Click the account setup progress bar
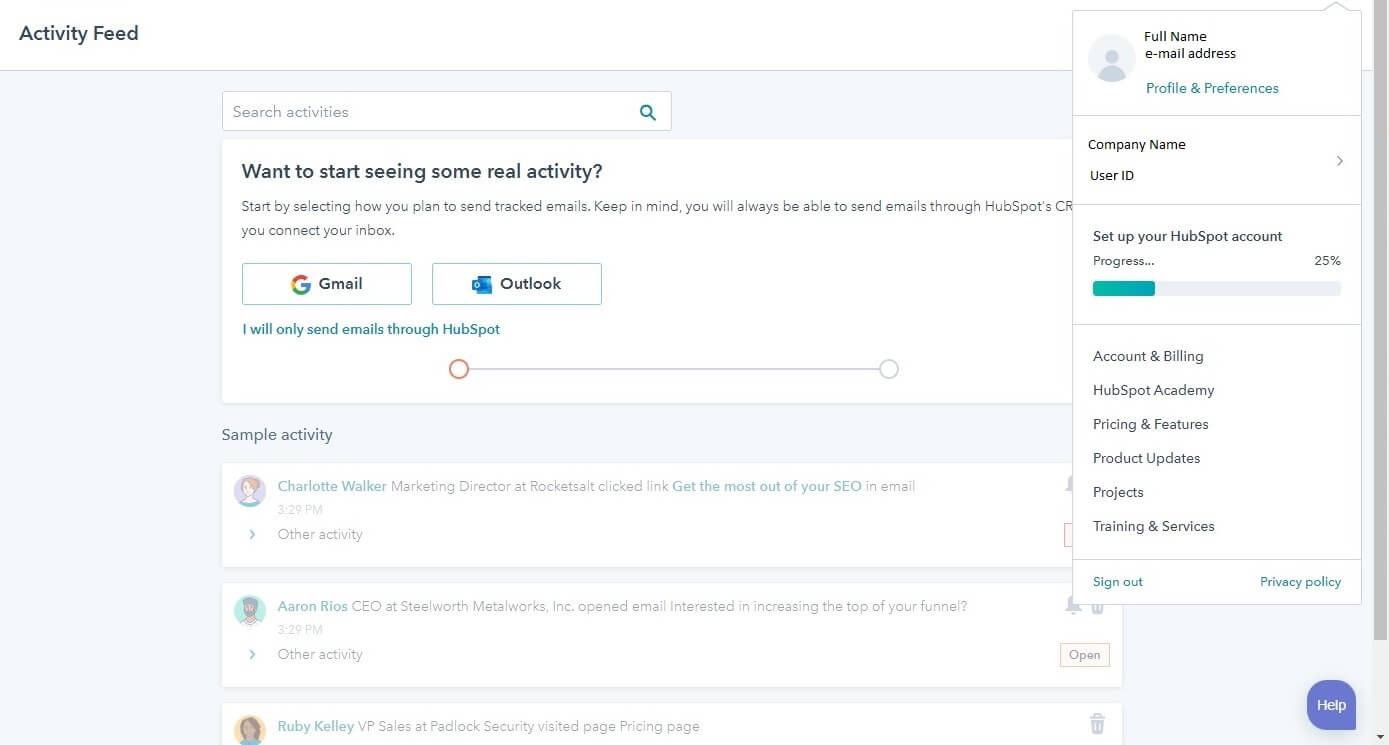The image size is (1389, 745). [1216, 288]
